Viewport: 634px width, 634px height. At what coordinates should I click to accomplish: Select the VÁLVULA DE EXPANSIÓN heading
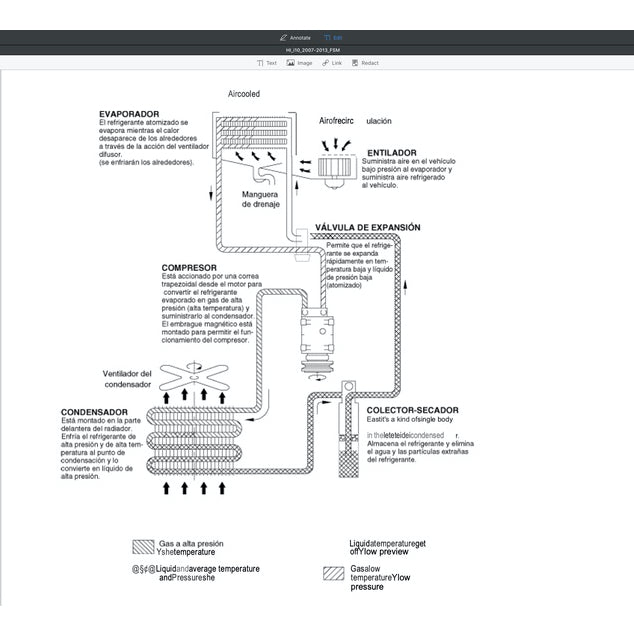pyautogui.click(x=367, y=227)
